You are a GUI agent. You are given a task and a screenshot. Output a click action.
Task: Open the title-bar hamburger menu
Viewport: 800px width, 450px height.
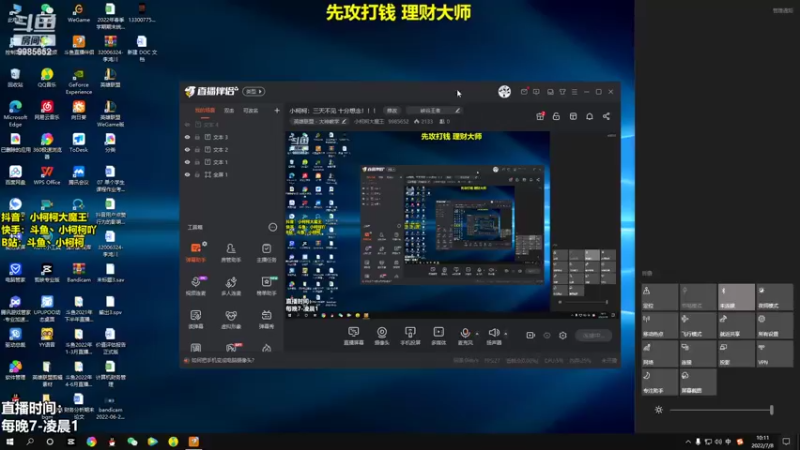click(x=574, y=92)
